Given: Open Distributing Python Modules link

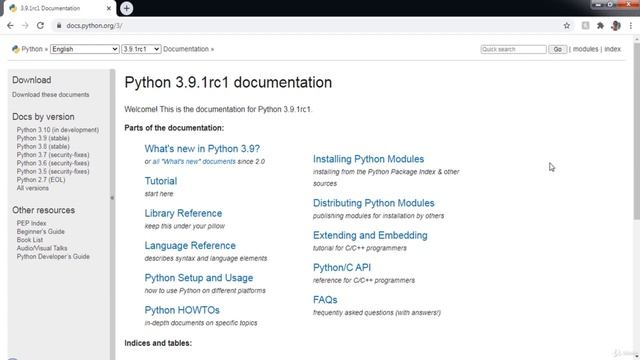Looking at the screenshot, I should coord(373,203).
